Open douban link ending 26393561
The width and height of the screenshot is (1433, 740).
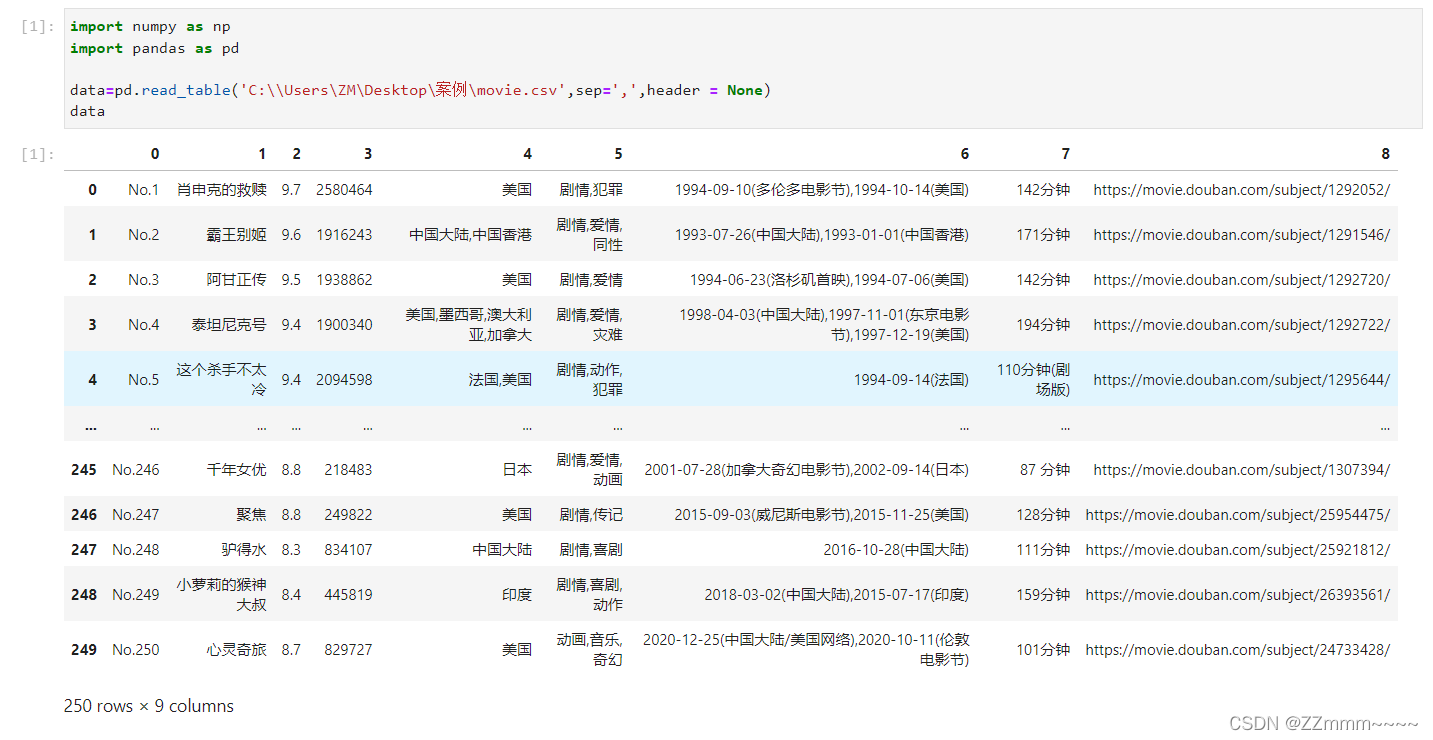click(x=1237, y=594)
